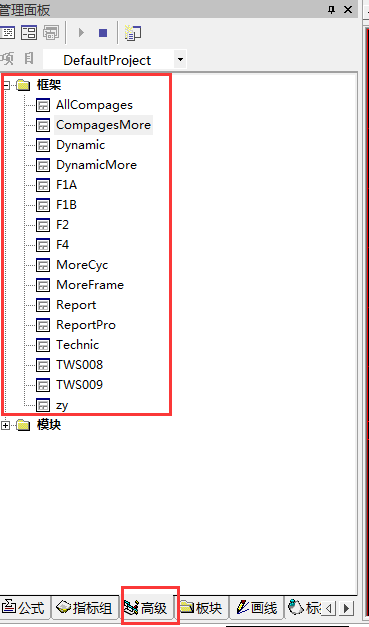Select the 模块 folder icon

tap(24, 425)
